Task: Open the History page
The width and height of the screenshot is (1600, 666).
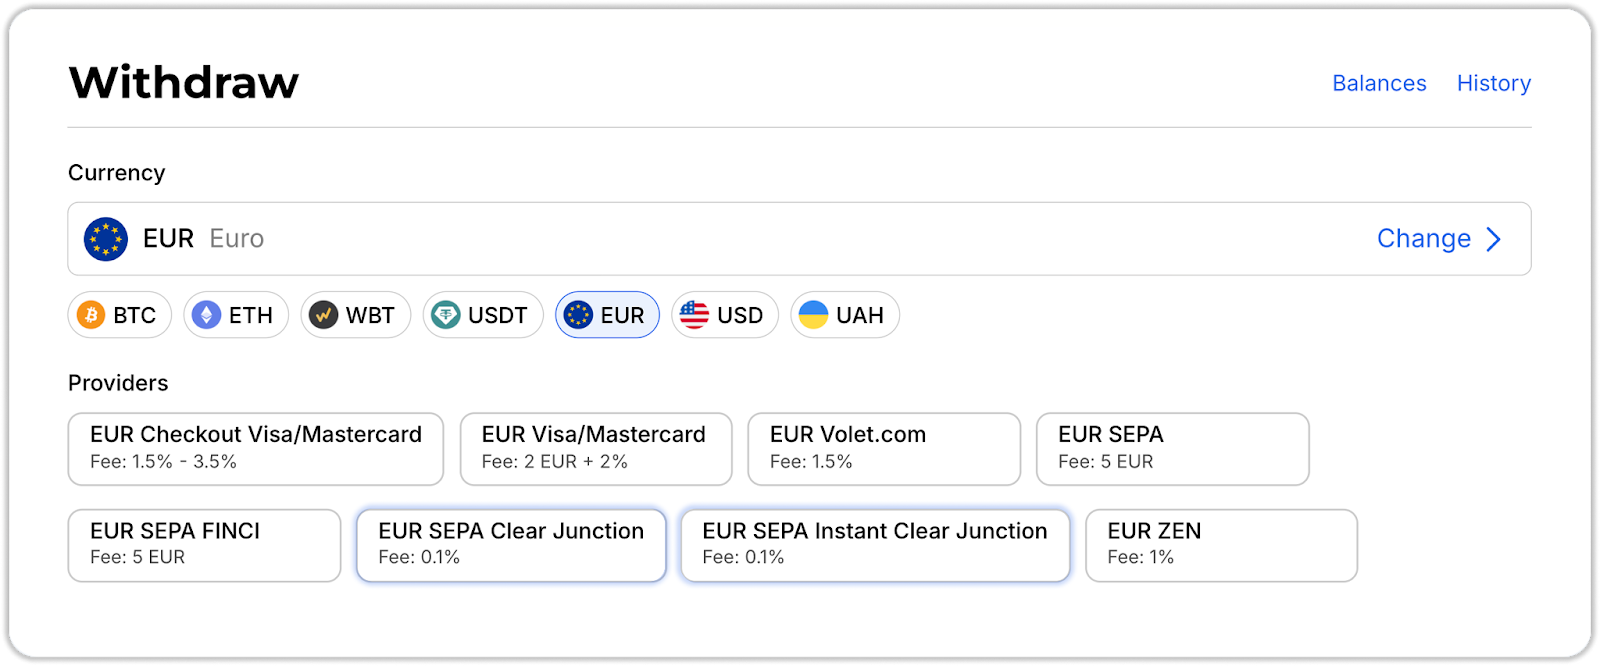Action: click(x=1493, y=83)
